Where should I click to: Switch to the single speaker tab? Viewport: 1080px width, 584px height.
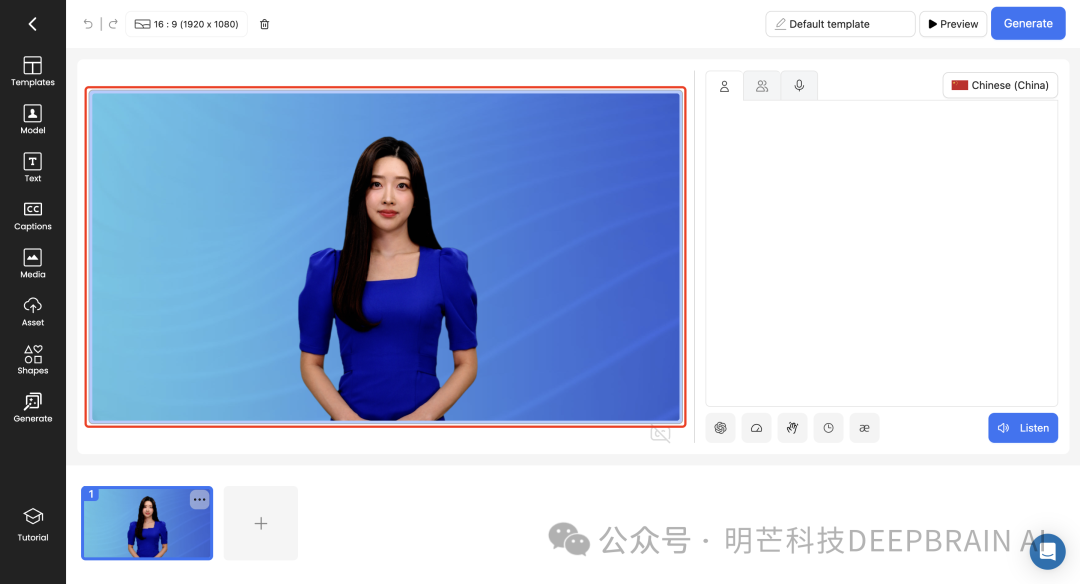(x=725, y=86)
